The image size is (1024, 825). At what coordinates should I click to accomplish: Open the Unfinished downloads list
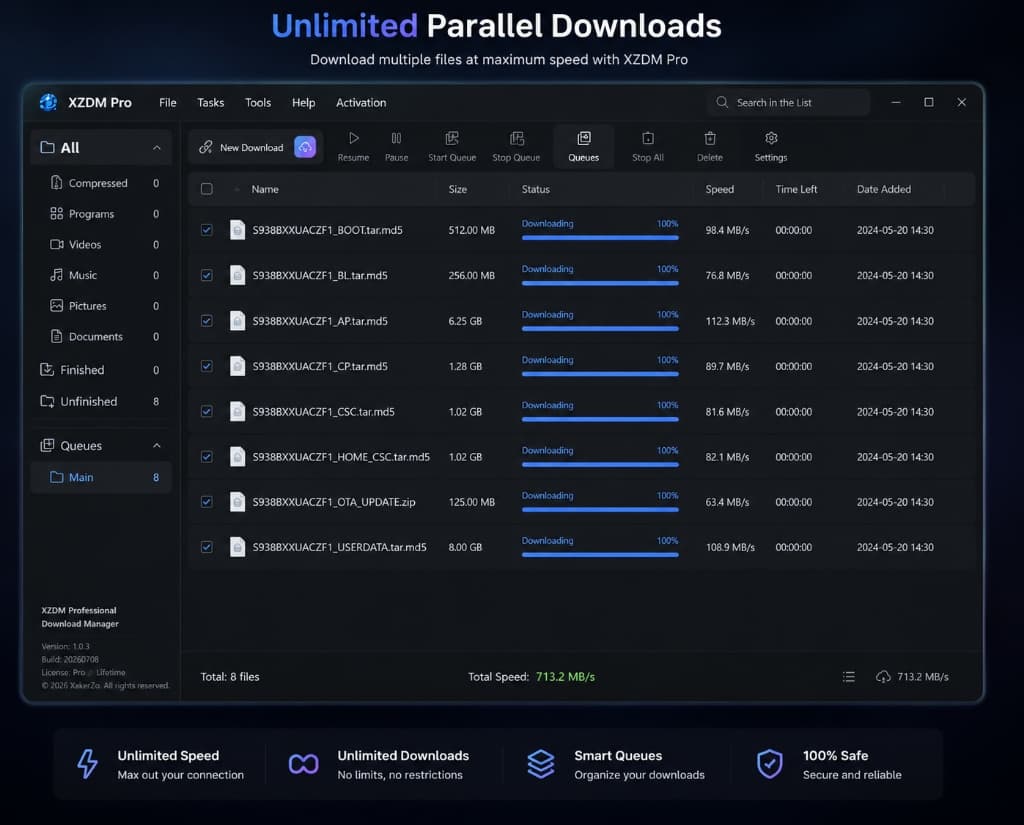101,401
